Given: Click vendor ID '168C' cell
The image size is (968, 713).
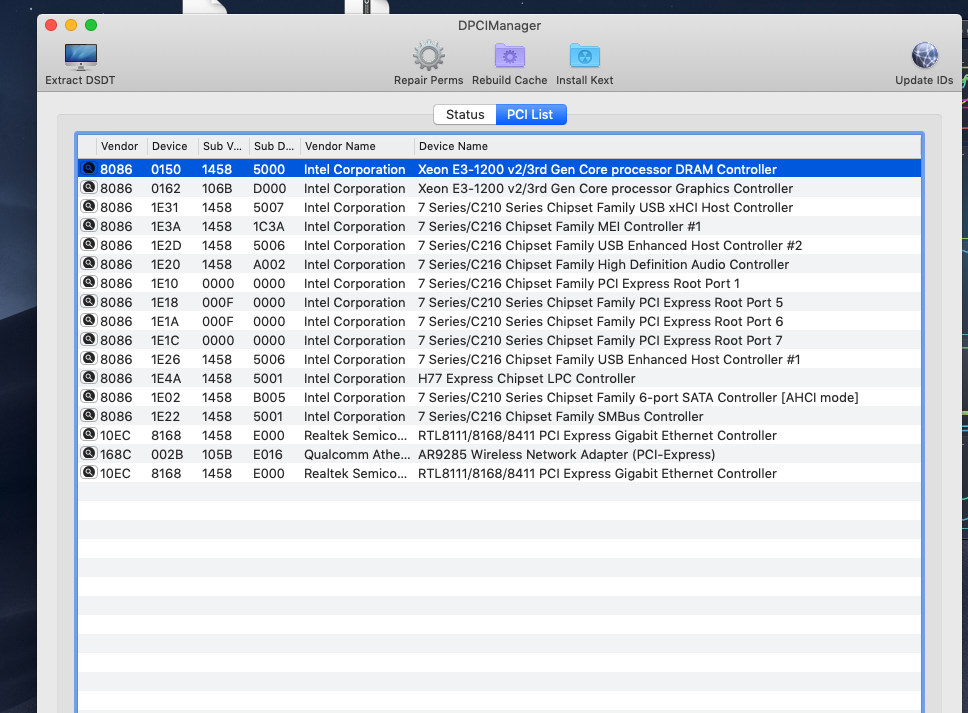Looking at the screenshot, I should [116, 454].
